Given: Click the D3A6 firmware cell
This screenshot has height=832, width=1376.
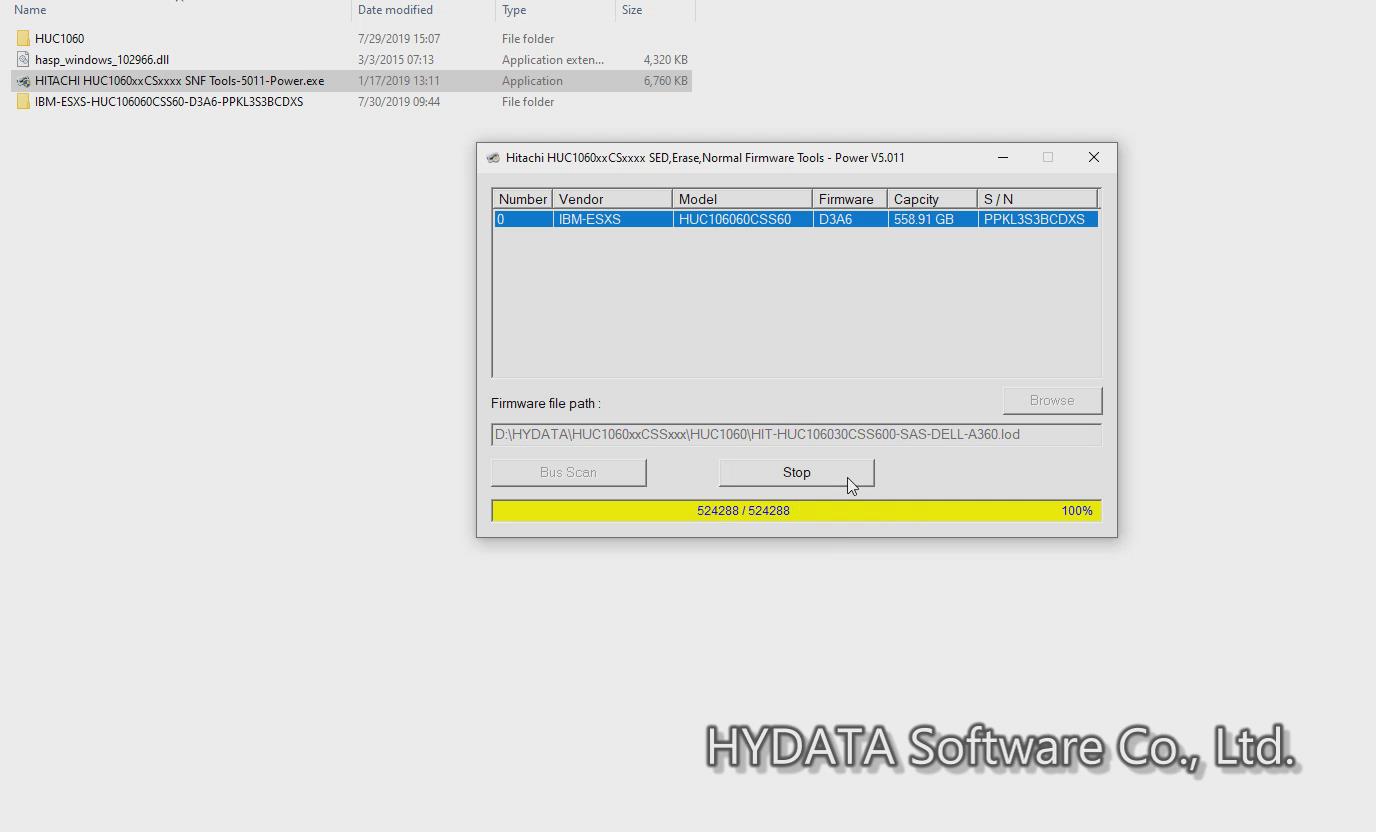Looking at the screenshot, I should [x=850, y=219].
